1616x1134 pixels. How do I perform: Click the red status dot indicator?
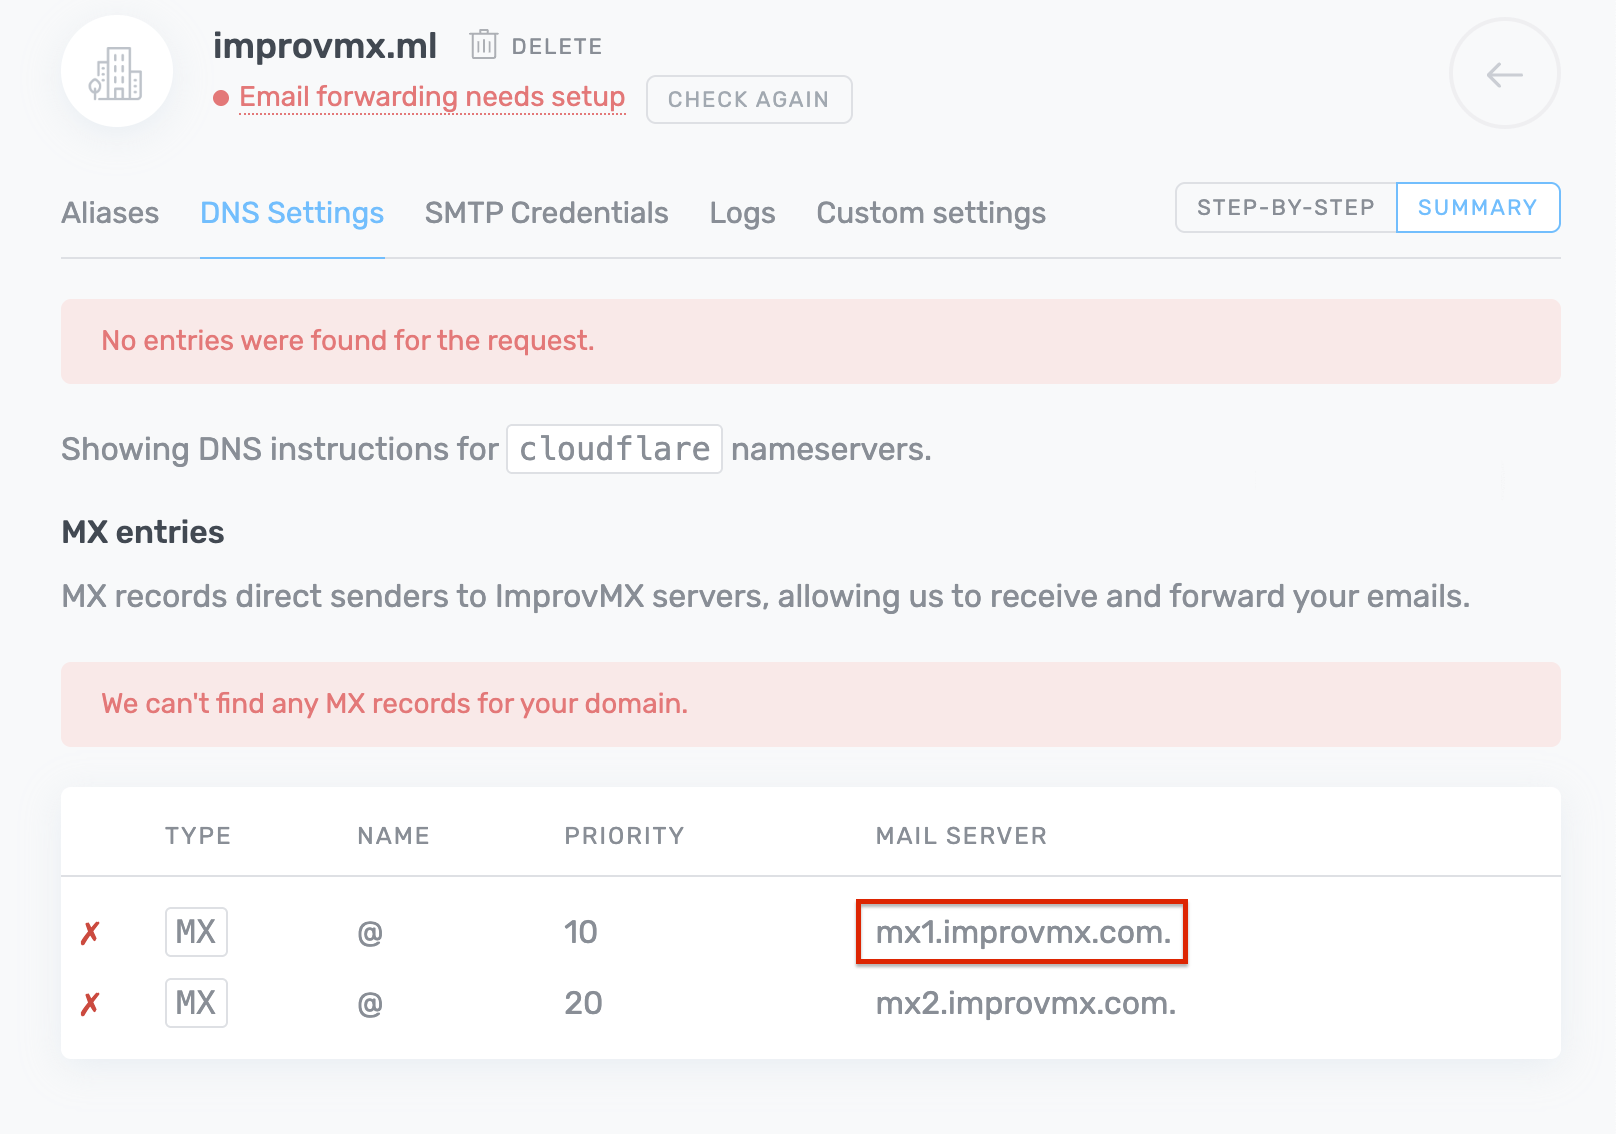click(221, 98)
